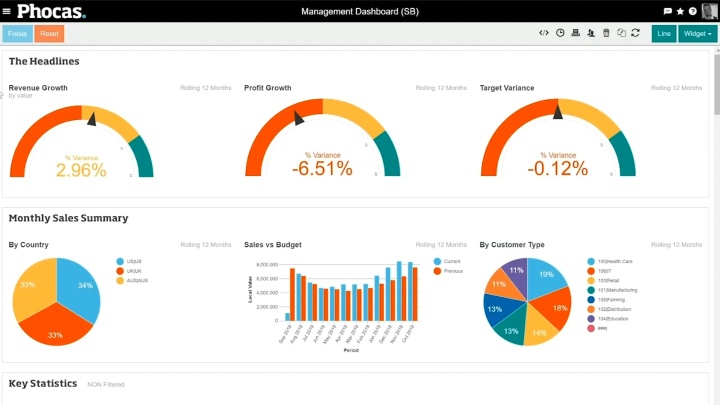Screen dimensions: 720x405
Task: Click Rolling 12 Months on By Customer Type
Action: [677, 245]
